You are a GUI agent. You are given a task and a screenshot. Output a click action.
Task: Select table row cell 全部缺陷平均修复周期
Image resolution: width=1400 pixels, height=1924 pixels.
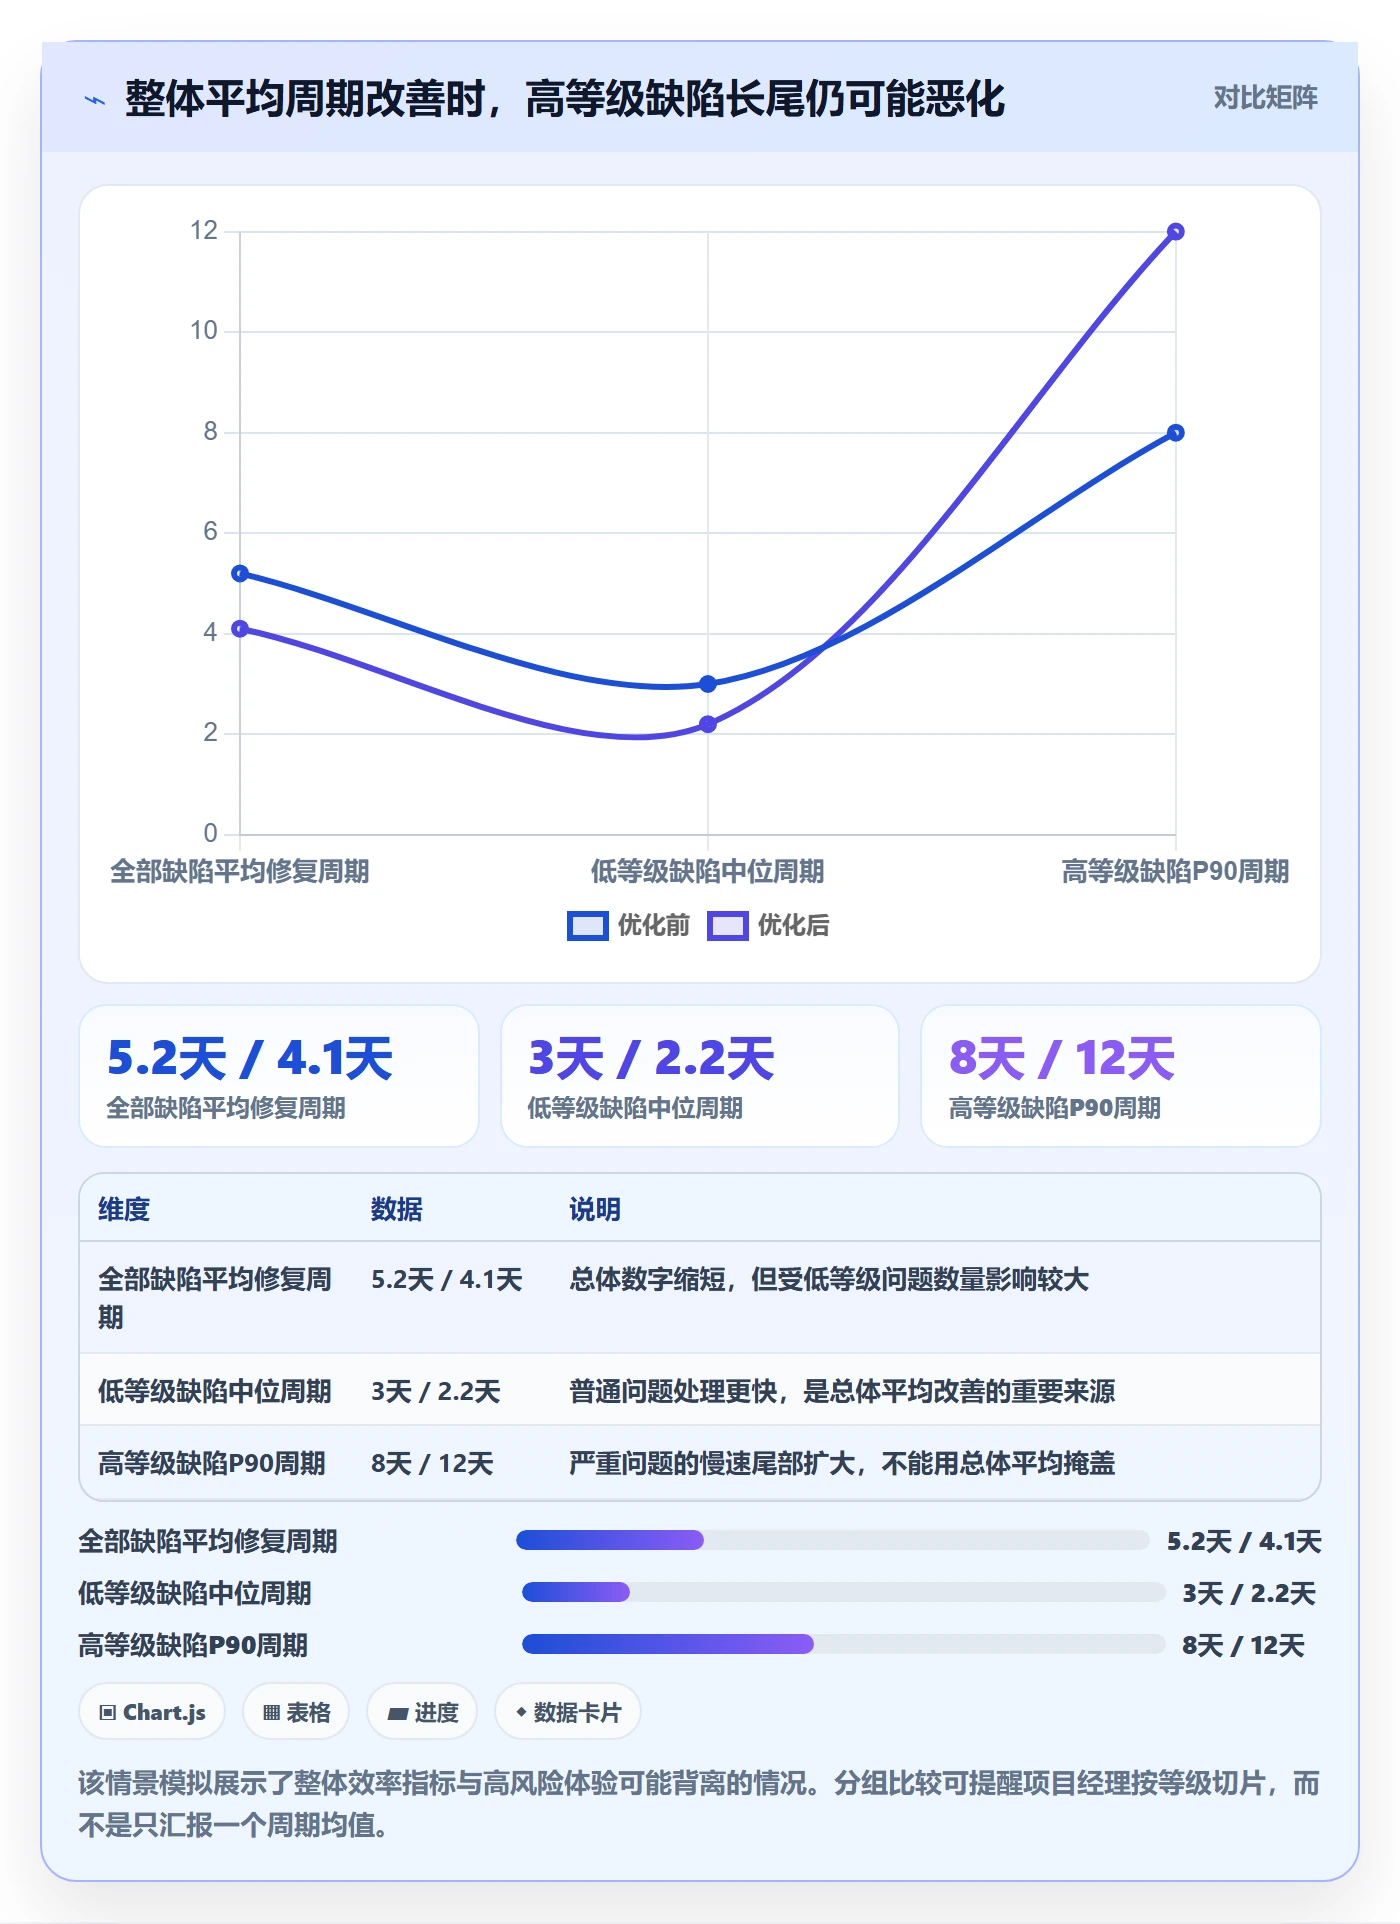point(215,1298)
